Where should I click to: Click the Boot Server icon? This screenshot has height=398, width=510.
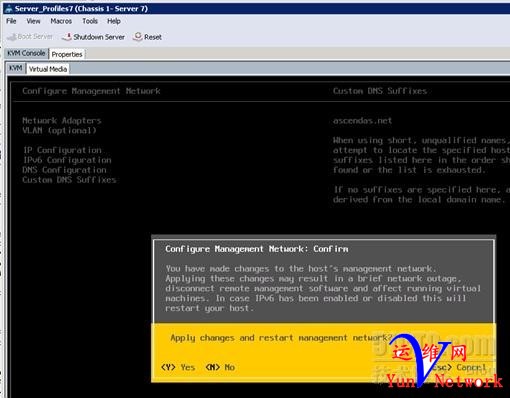click(12, 37)
